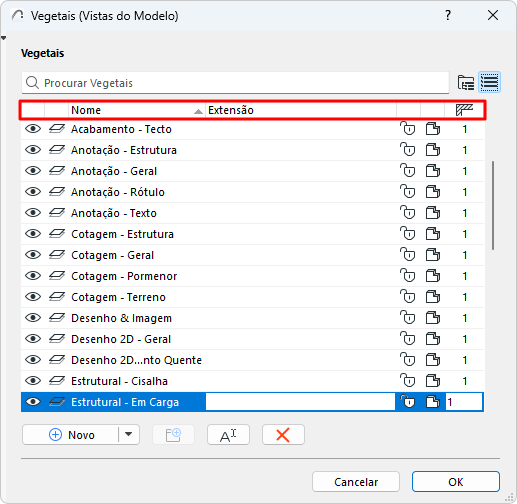Select the Anotação - Rótulo layer name
517x504 pixels.
[118, 192]
